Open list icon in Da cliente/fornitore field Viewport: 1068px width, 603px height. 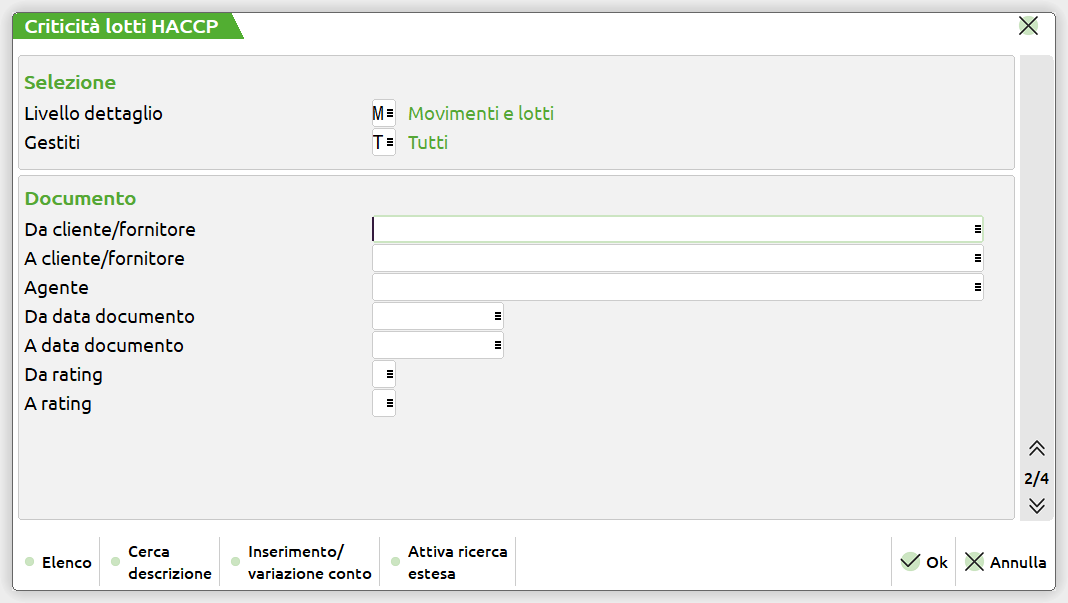pyautogui.click(x=977, y=230)
